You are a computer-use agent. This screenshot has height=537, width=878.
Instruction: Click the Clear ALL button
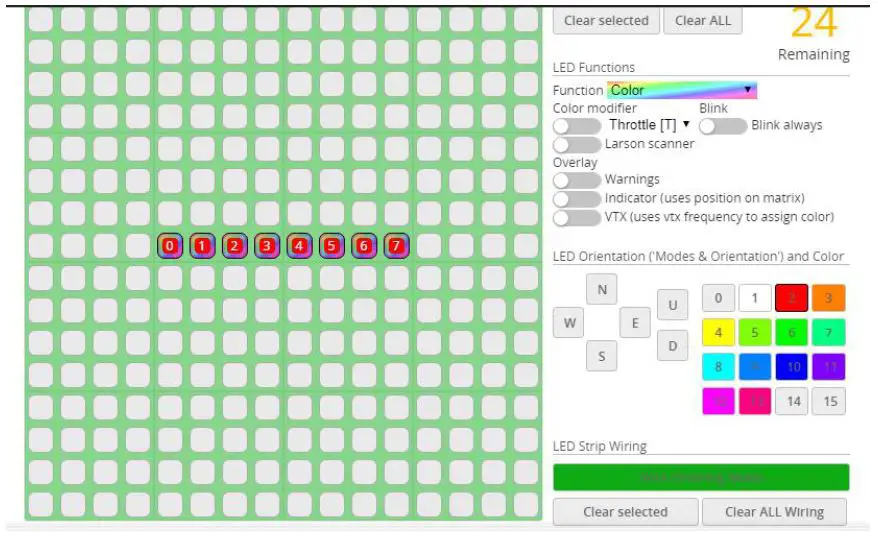pyautogui.click(x=703, y=21)
